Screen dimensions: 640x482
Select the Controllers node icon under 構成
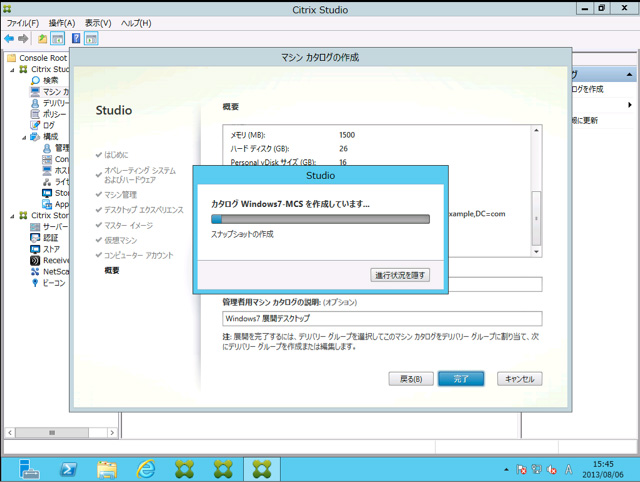click(47, 159)
